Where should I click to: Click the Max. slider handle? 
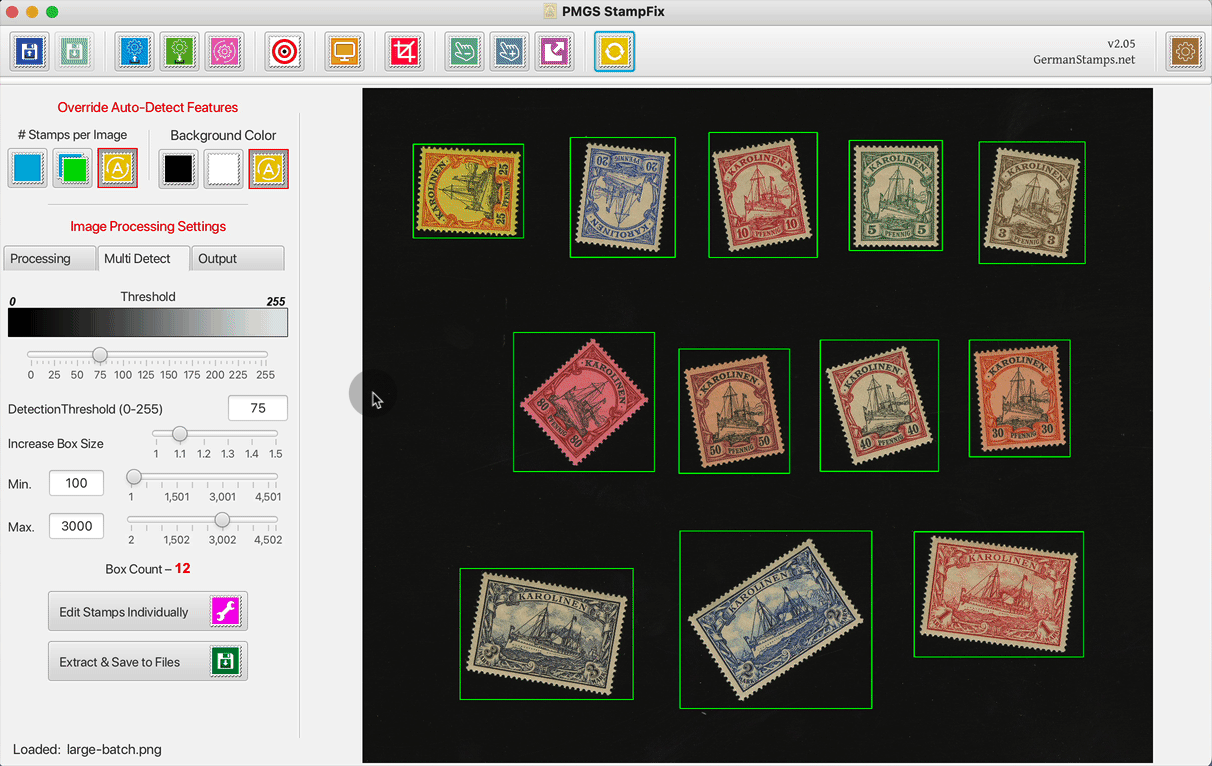click(x=223, y=520)
